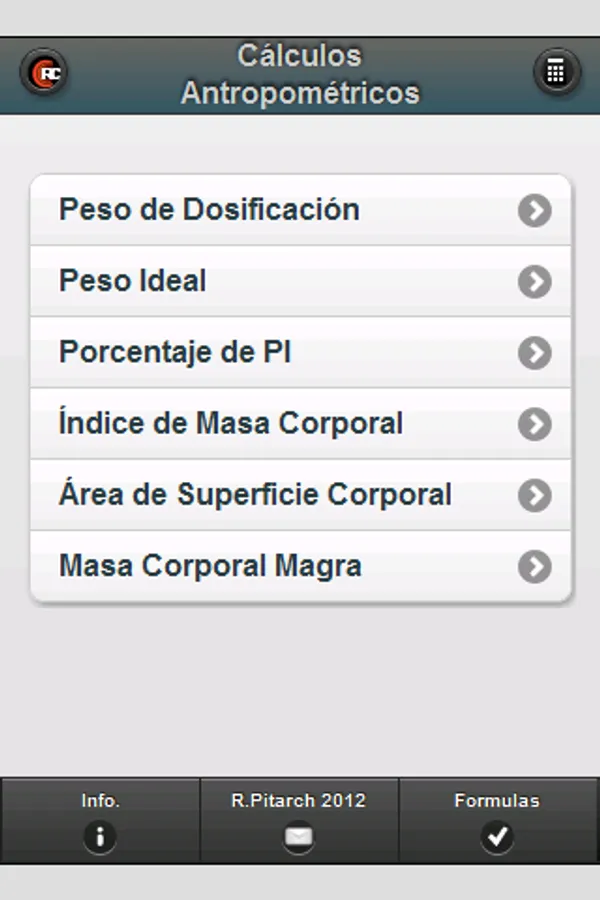Open the Peso de Dosificación item
The image size is (600, 900).
pyautogui.click(x=210, y=210)
